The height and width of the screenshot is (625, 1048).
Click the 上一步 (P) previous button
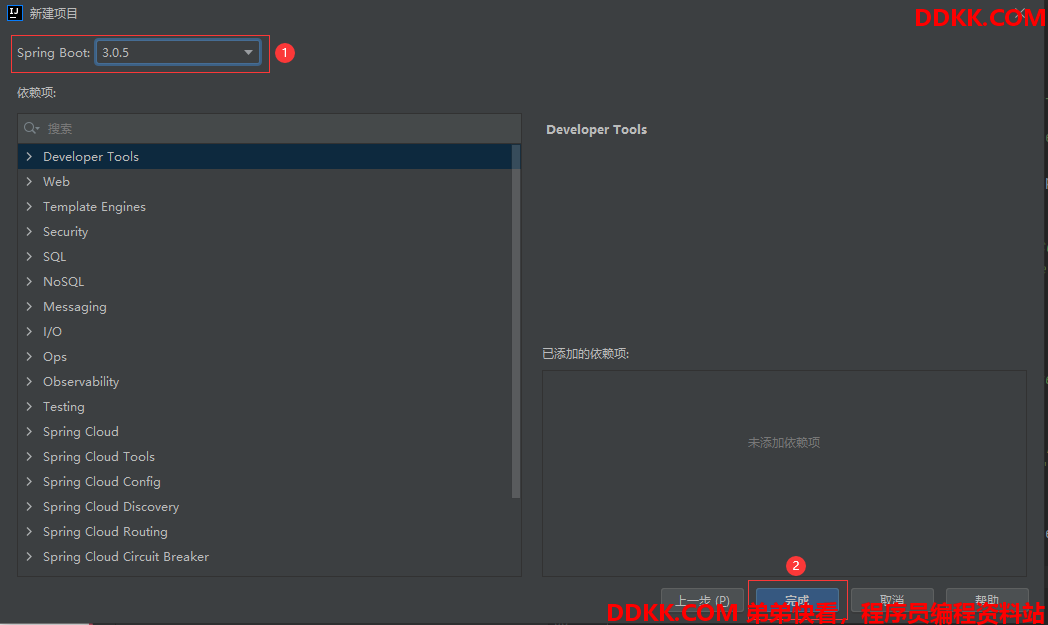[702, 600]
